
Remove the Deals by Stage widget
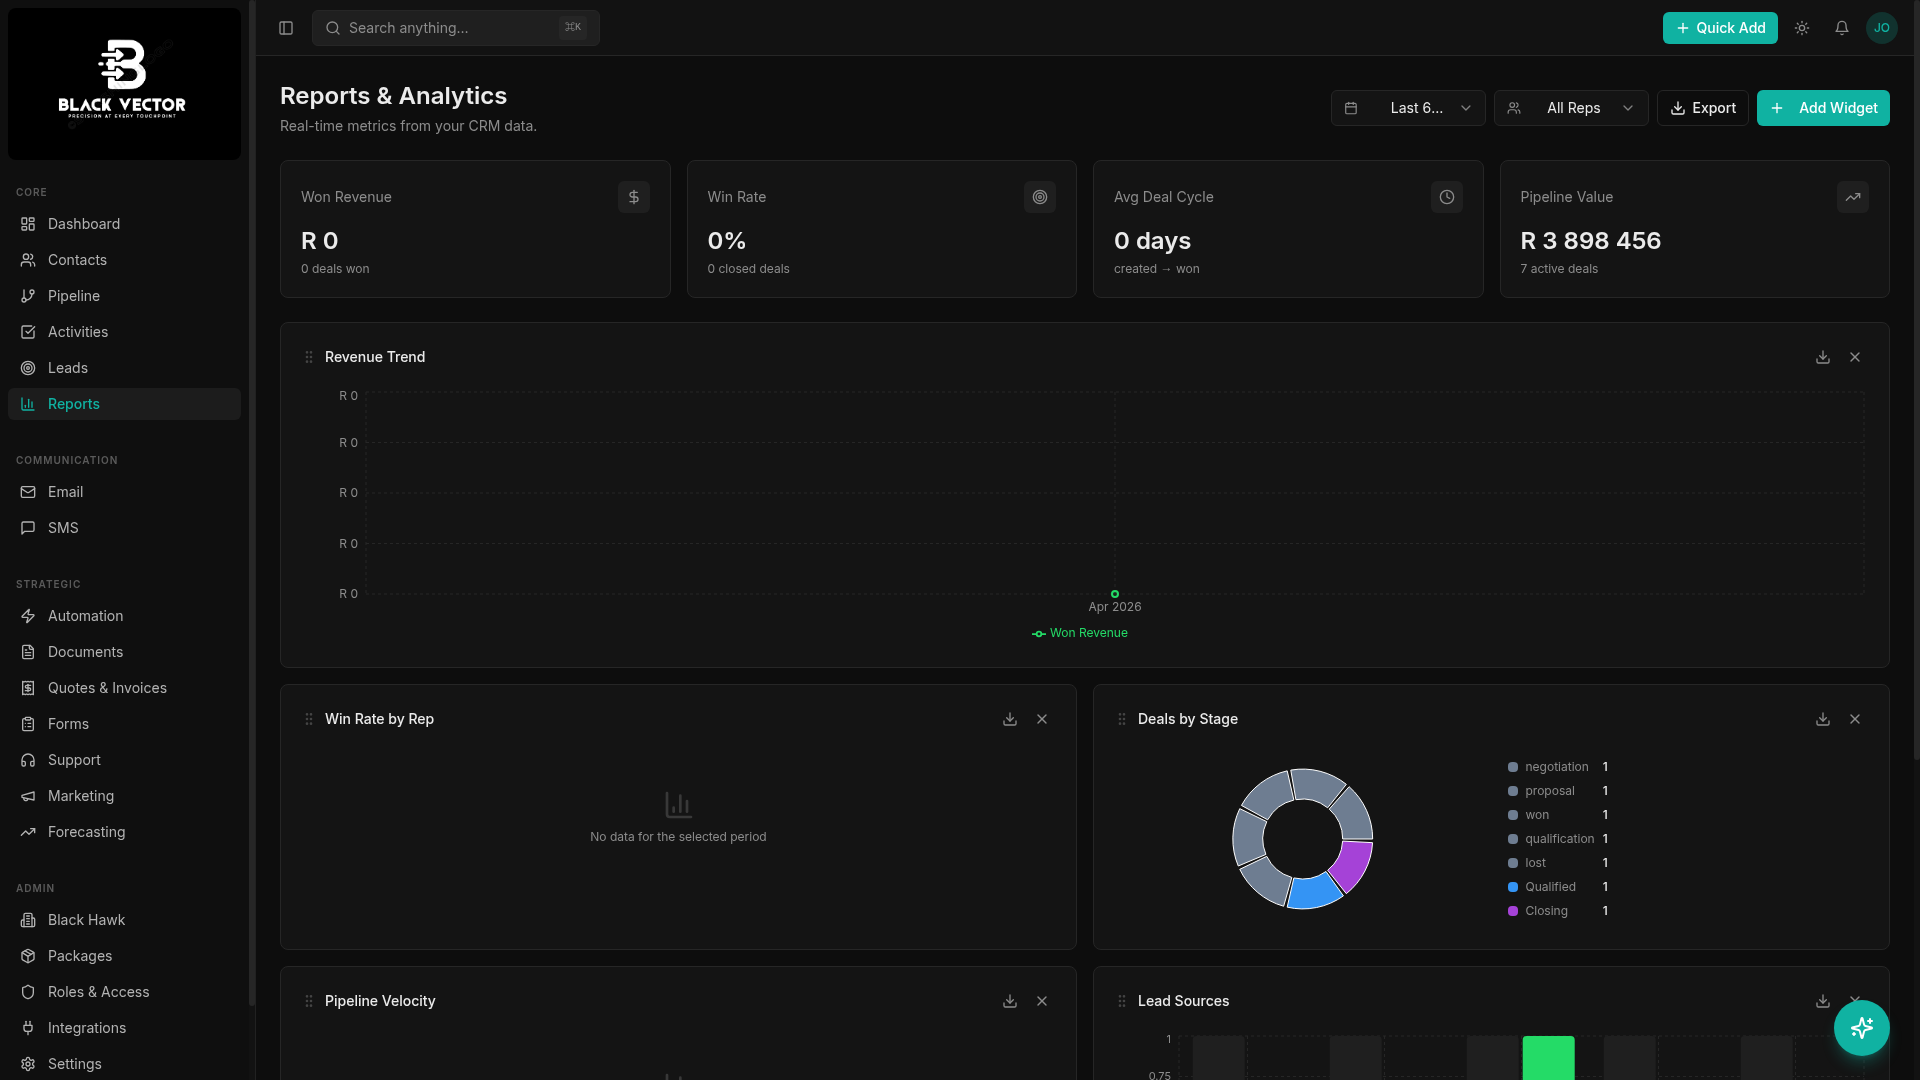tap(1855, 719)
